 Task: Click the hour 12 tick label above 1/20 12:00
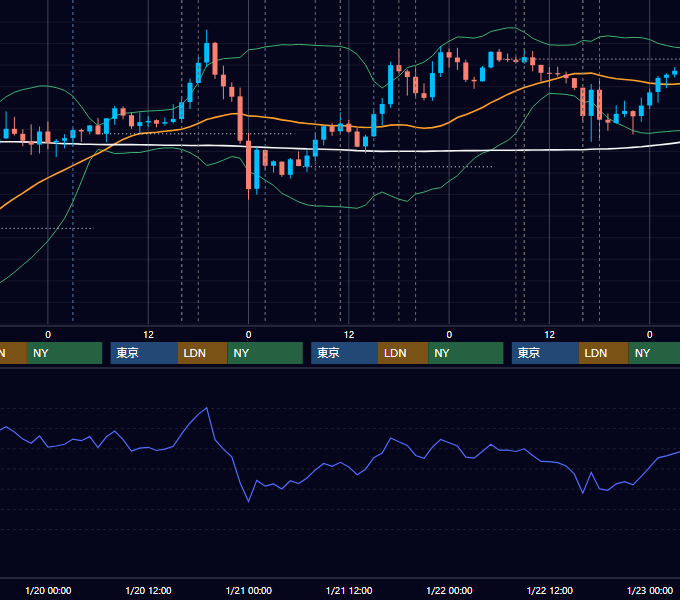pos(148,335)
